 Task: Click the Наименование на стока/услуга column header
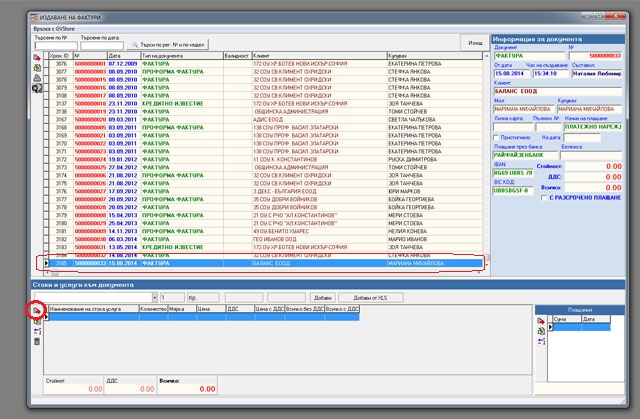[x=93, y=309]
